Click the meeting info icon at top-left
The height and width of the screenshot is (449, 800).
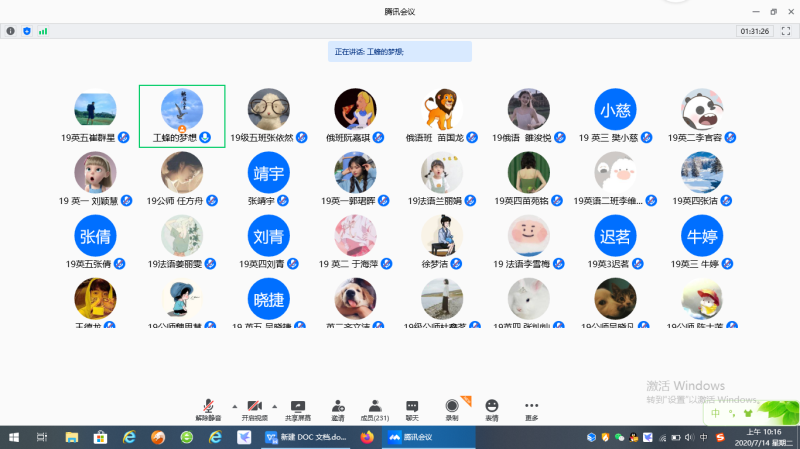(x=11, y=31)
